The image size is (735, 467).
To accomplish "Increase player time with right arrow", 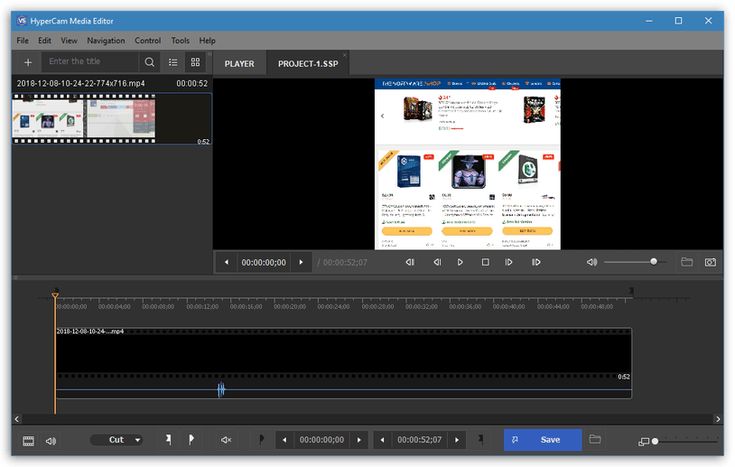I will pos(301,262).
